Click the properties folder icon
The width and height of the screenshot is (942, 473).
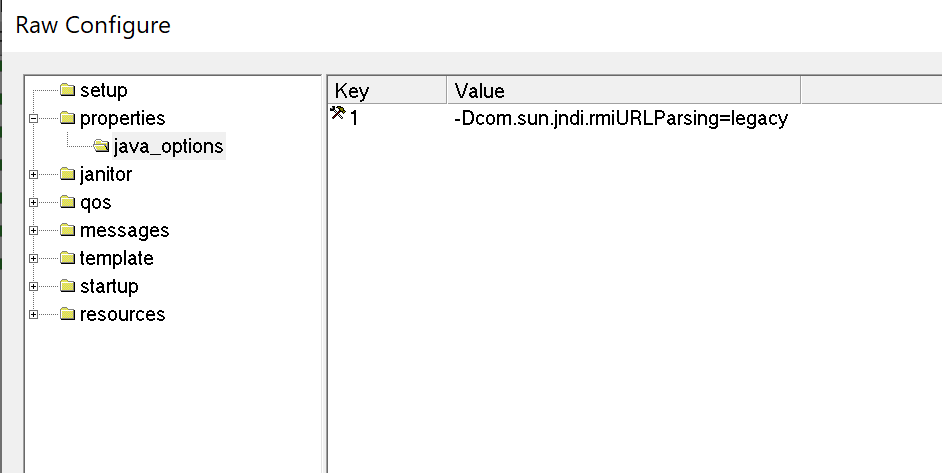pyautogui.click(x=67, y=119)
